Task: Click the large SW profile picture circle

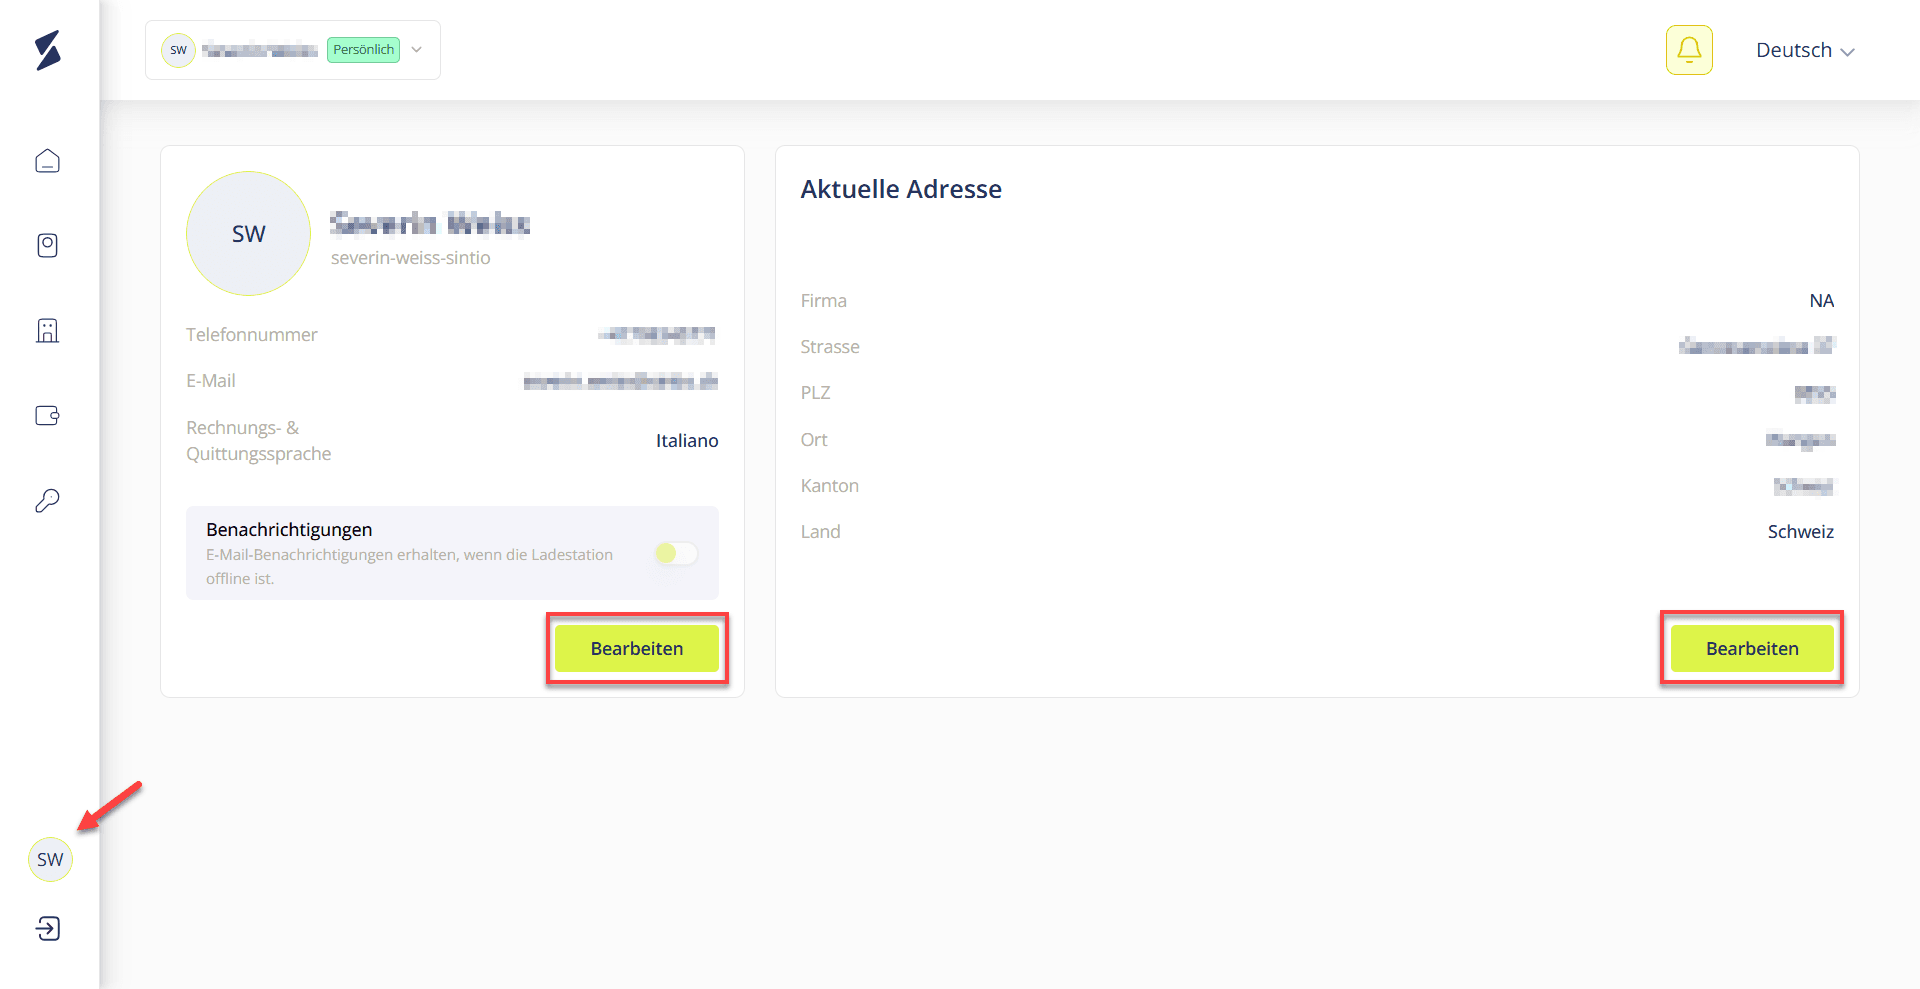Action: [248, 233]
